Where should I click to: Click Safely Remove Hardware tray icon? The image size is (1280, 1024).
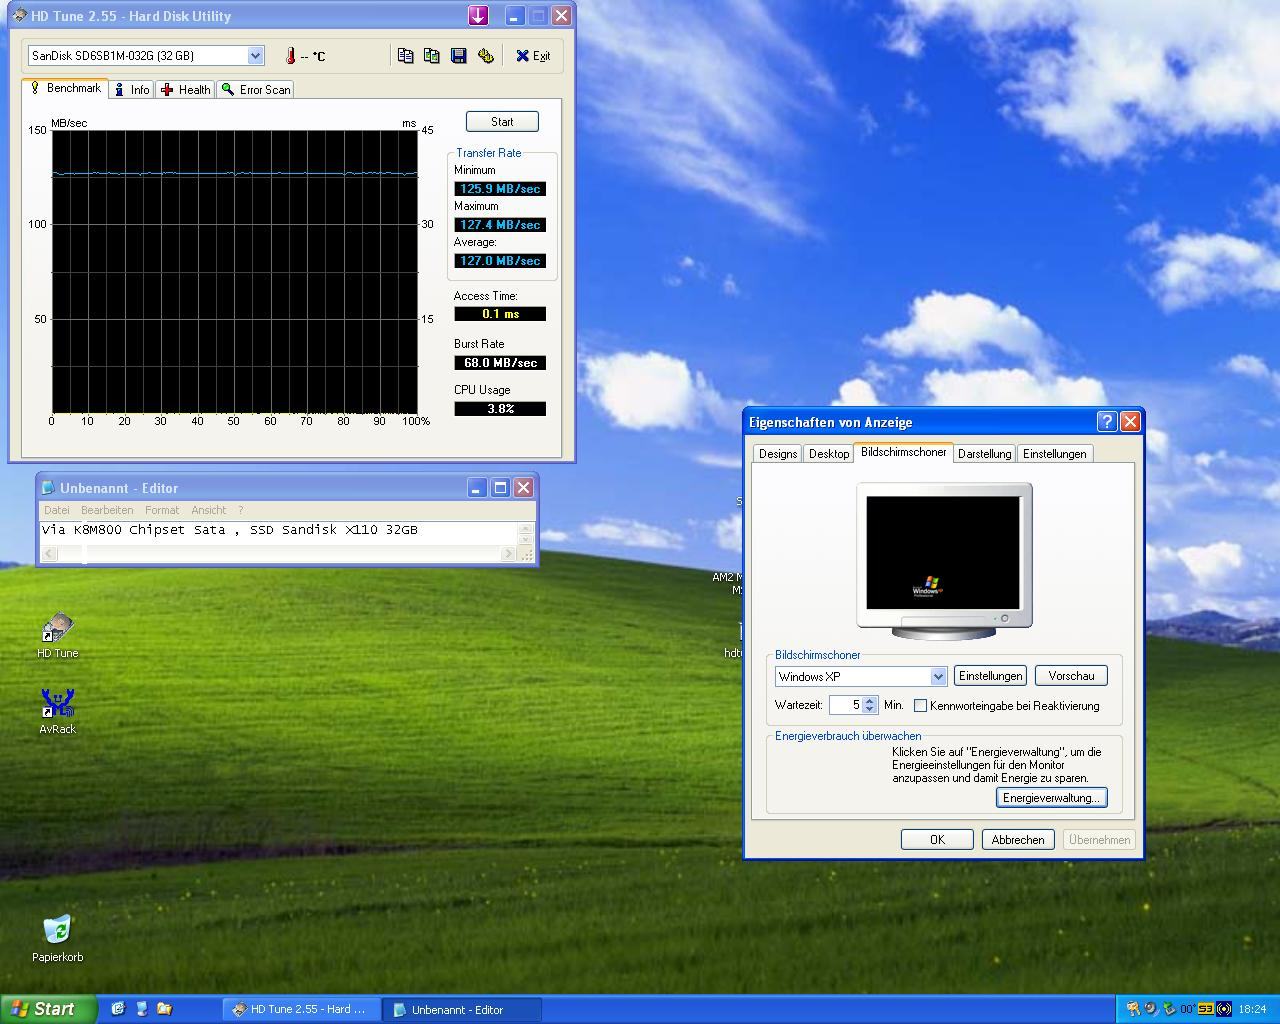click(1168, 1009)
